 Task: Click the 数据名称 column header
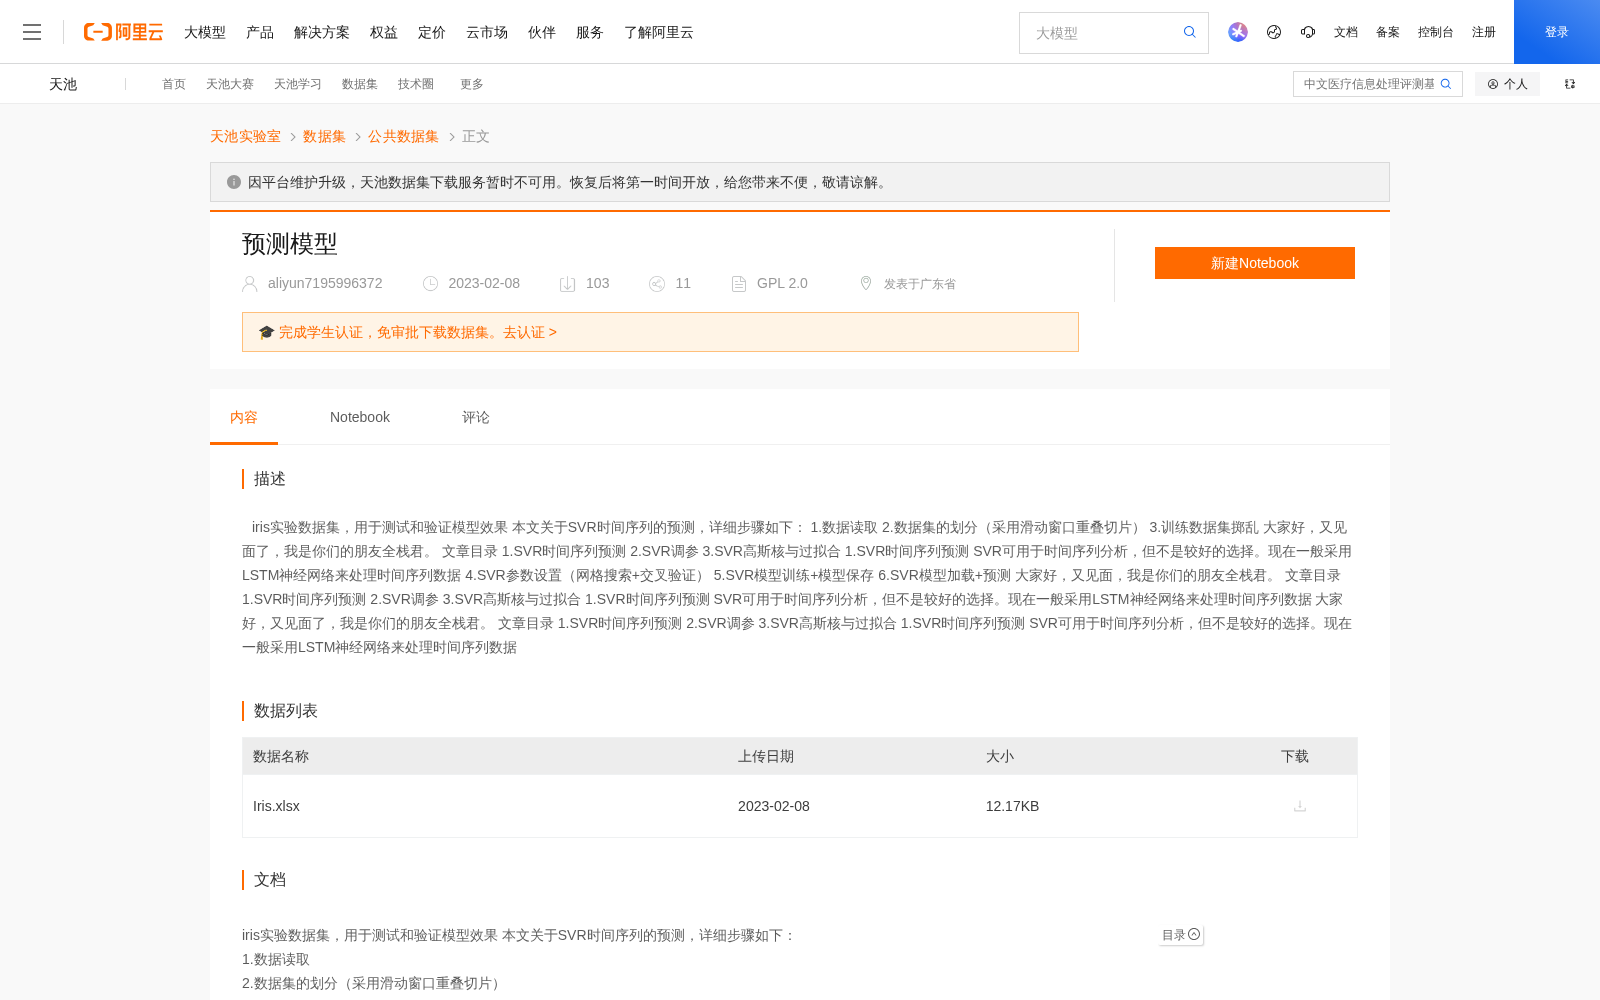click(x=281, y=756)
